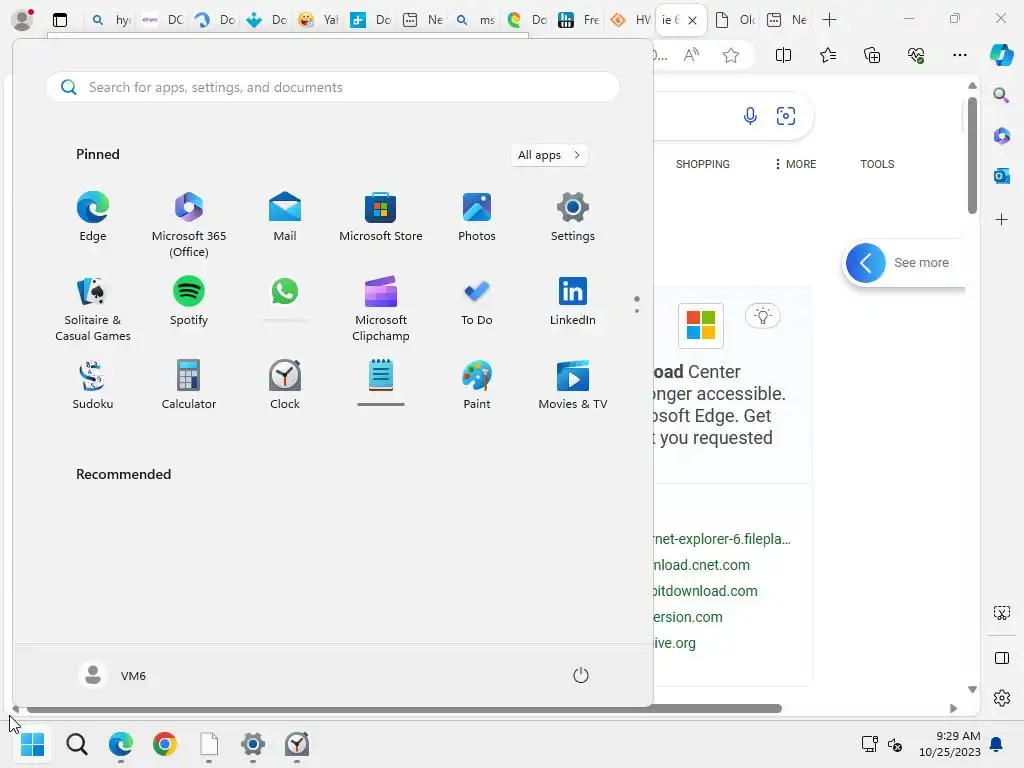Click the Start menu power icon
This screenshot has height=768, width=1024.
point(581,675)
